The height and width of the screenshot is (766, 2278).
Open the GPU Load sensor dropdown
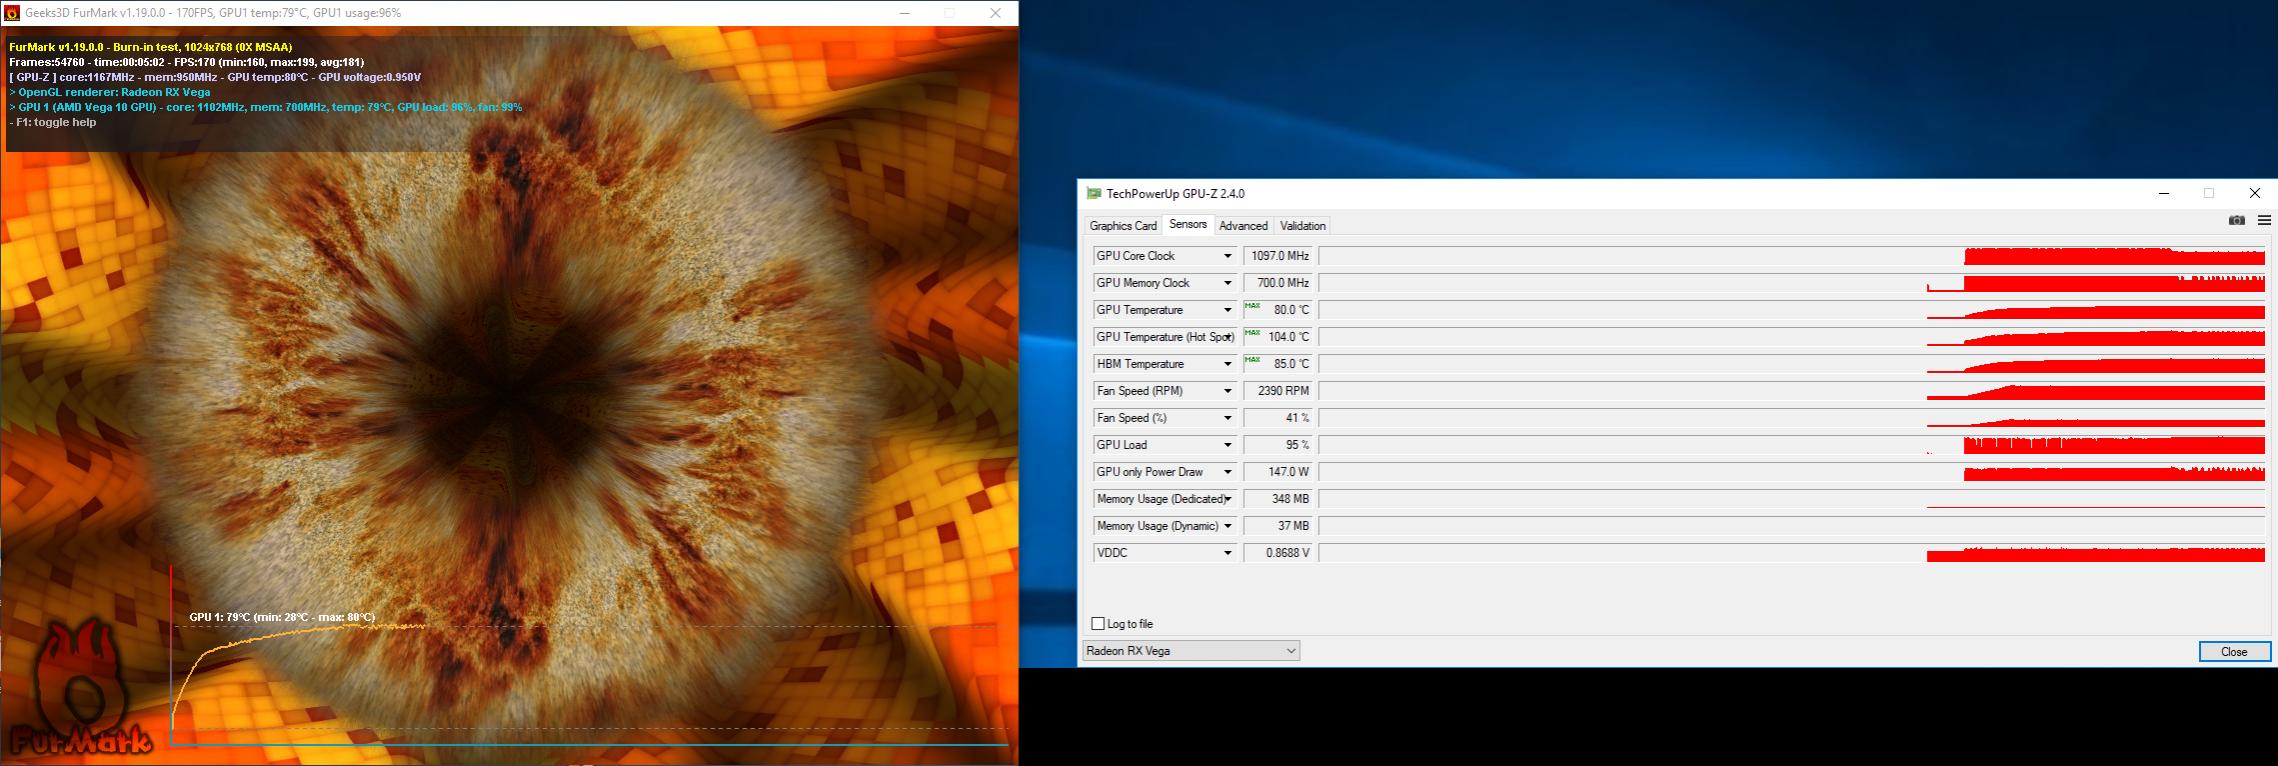point(1228,445)
